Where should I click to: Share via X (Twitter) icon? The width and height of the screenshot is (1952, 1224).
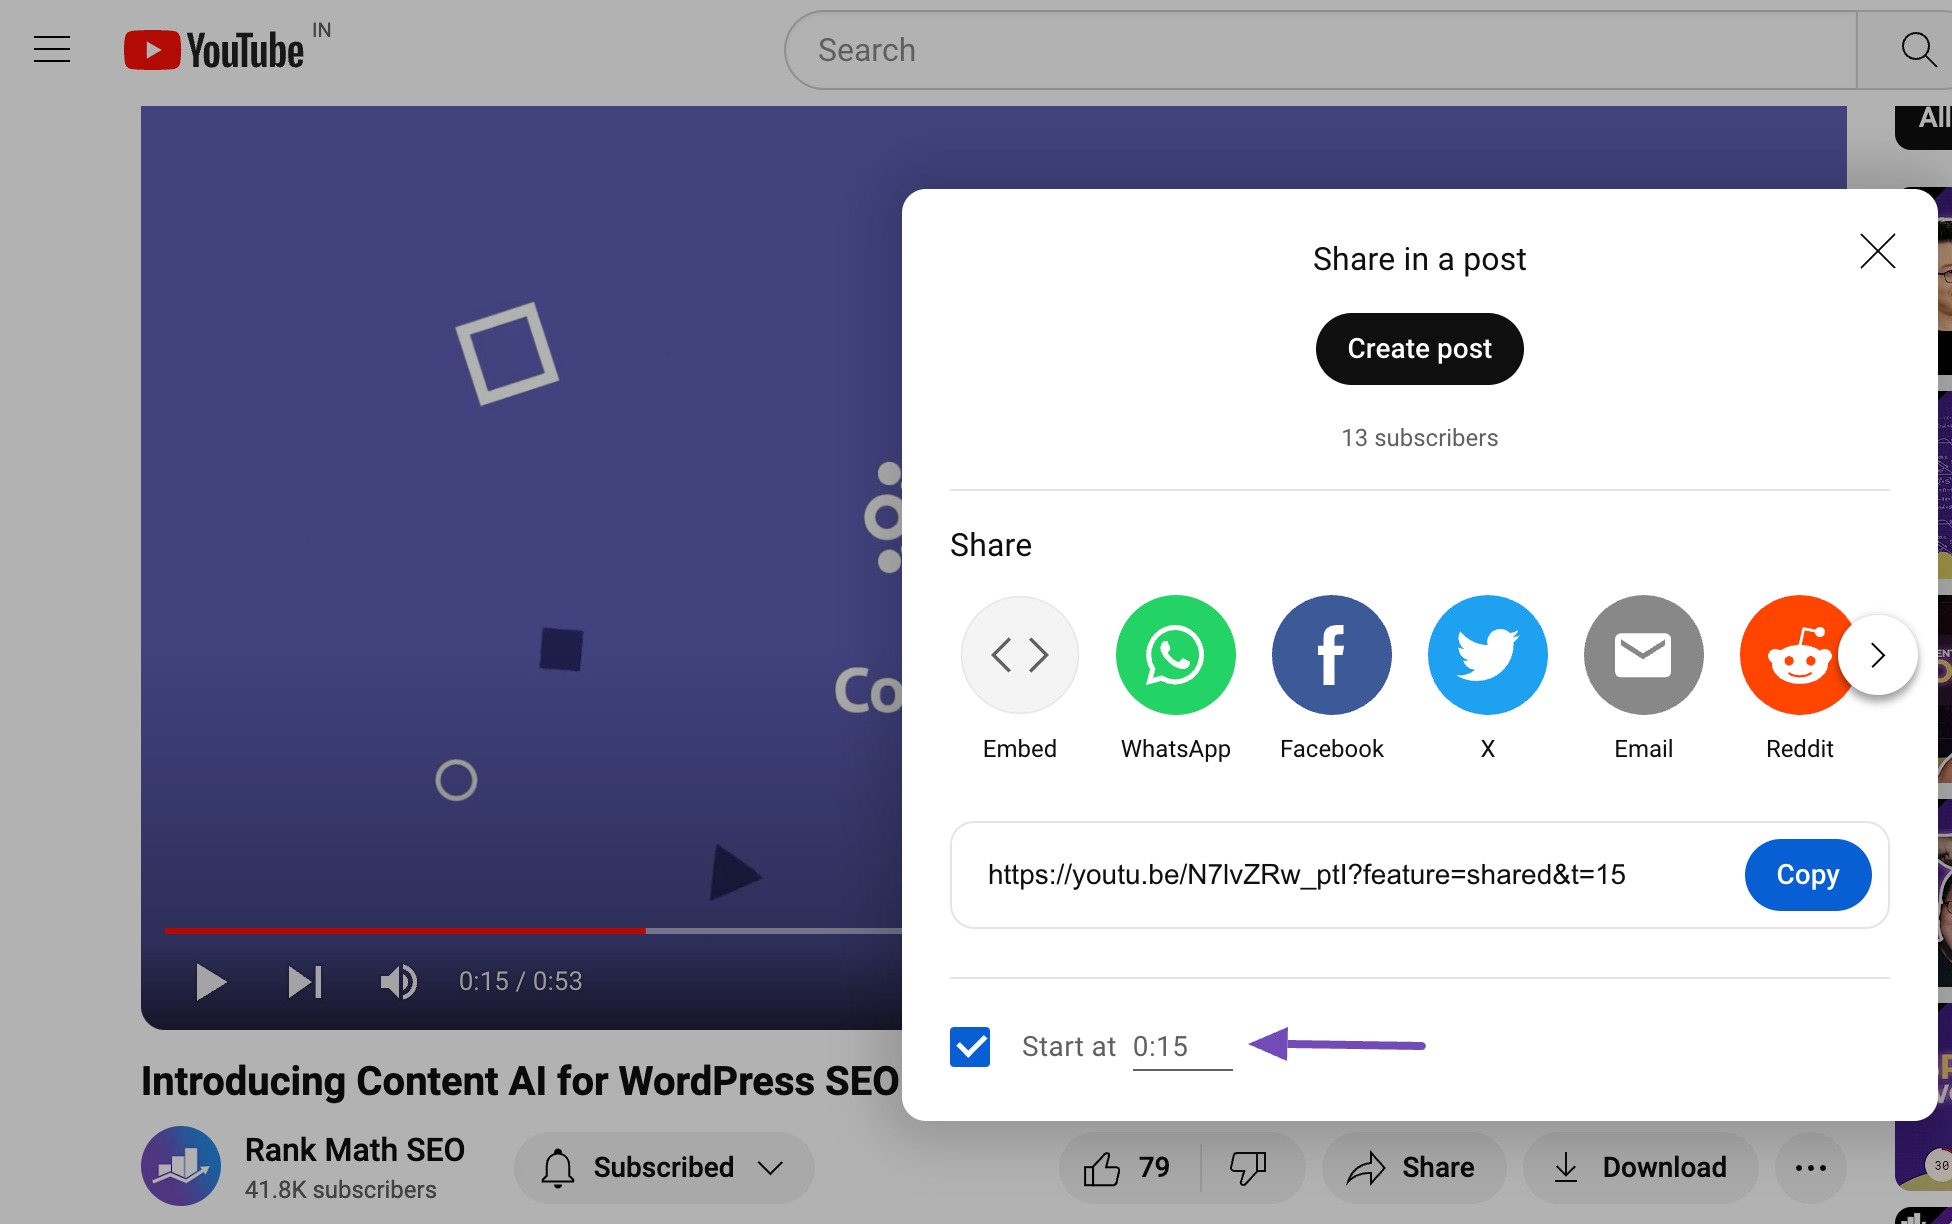tap(1488, 654)
